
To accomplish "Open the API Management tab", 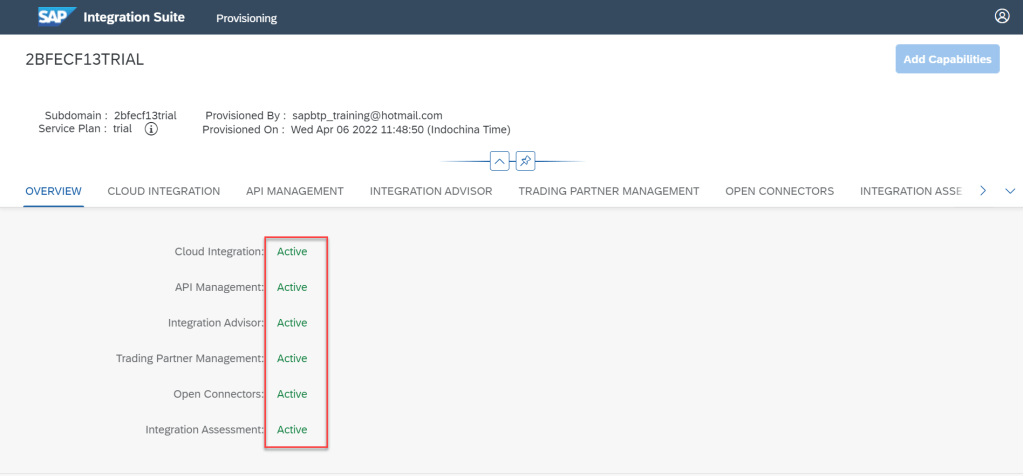I will [x=295, y=191].
